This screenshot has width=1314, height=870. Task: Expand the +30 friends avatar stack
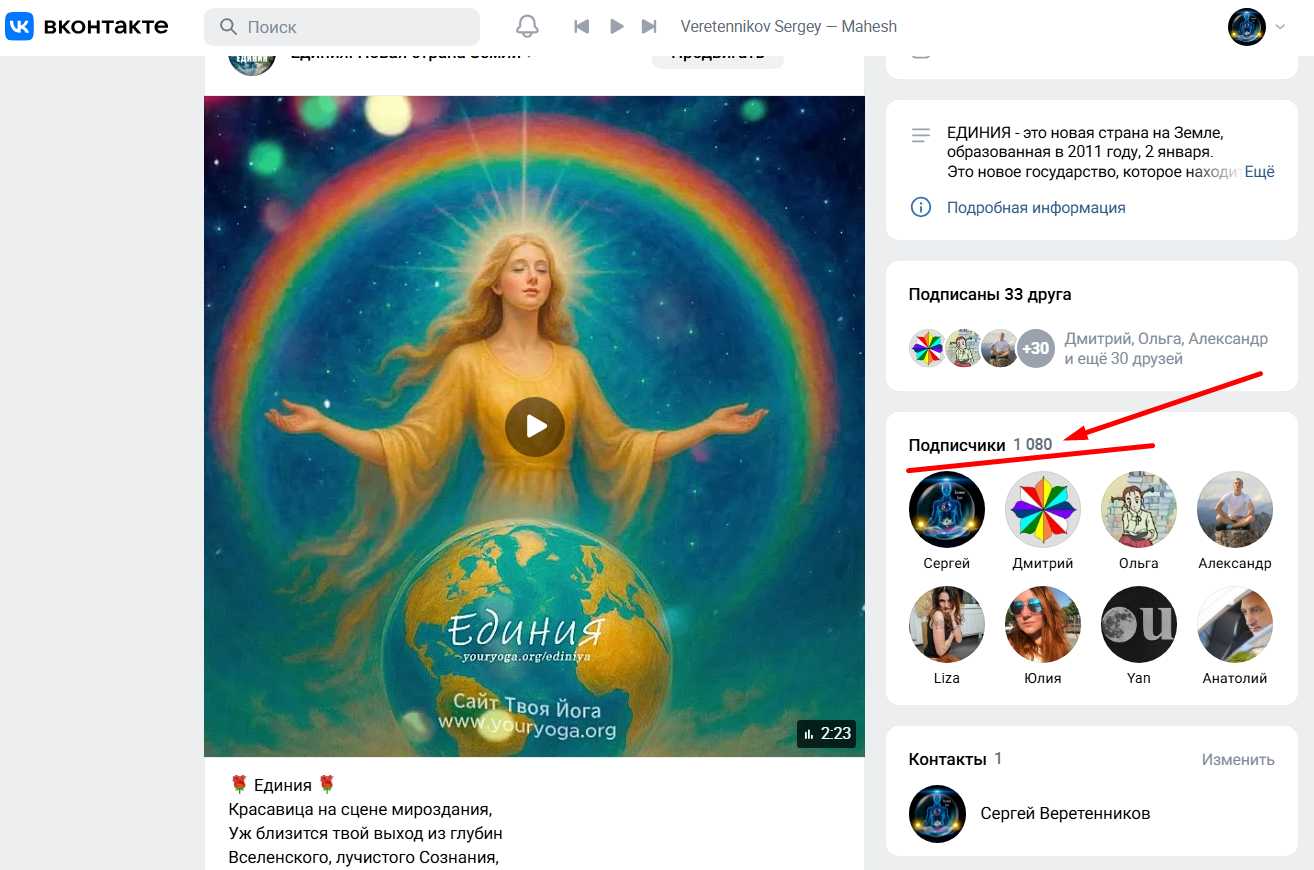click(x=1036, y=348)
